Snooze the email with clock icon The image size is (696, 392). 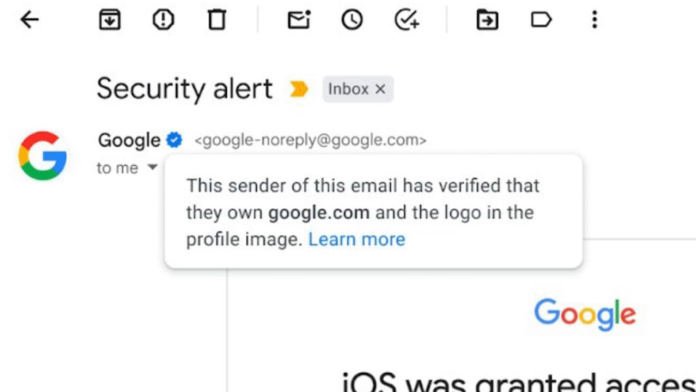point(352,20)
